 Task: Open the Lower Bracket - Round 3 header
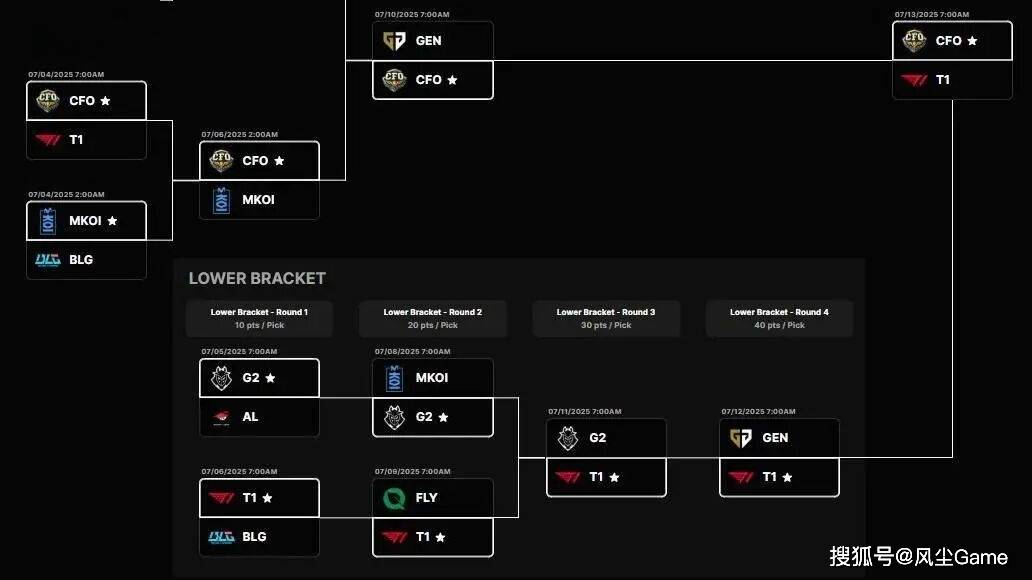pos(606,318)
